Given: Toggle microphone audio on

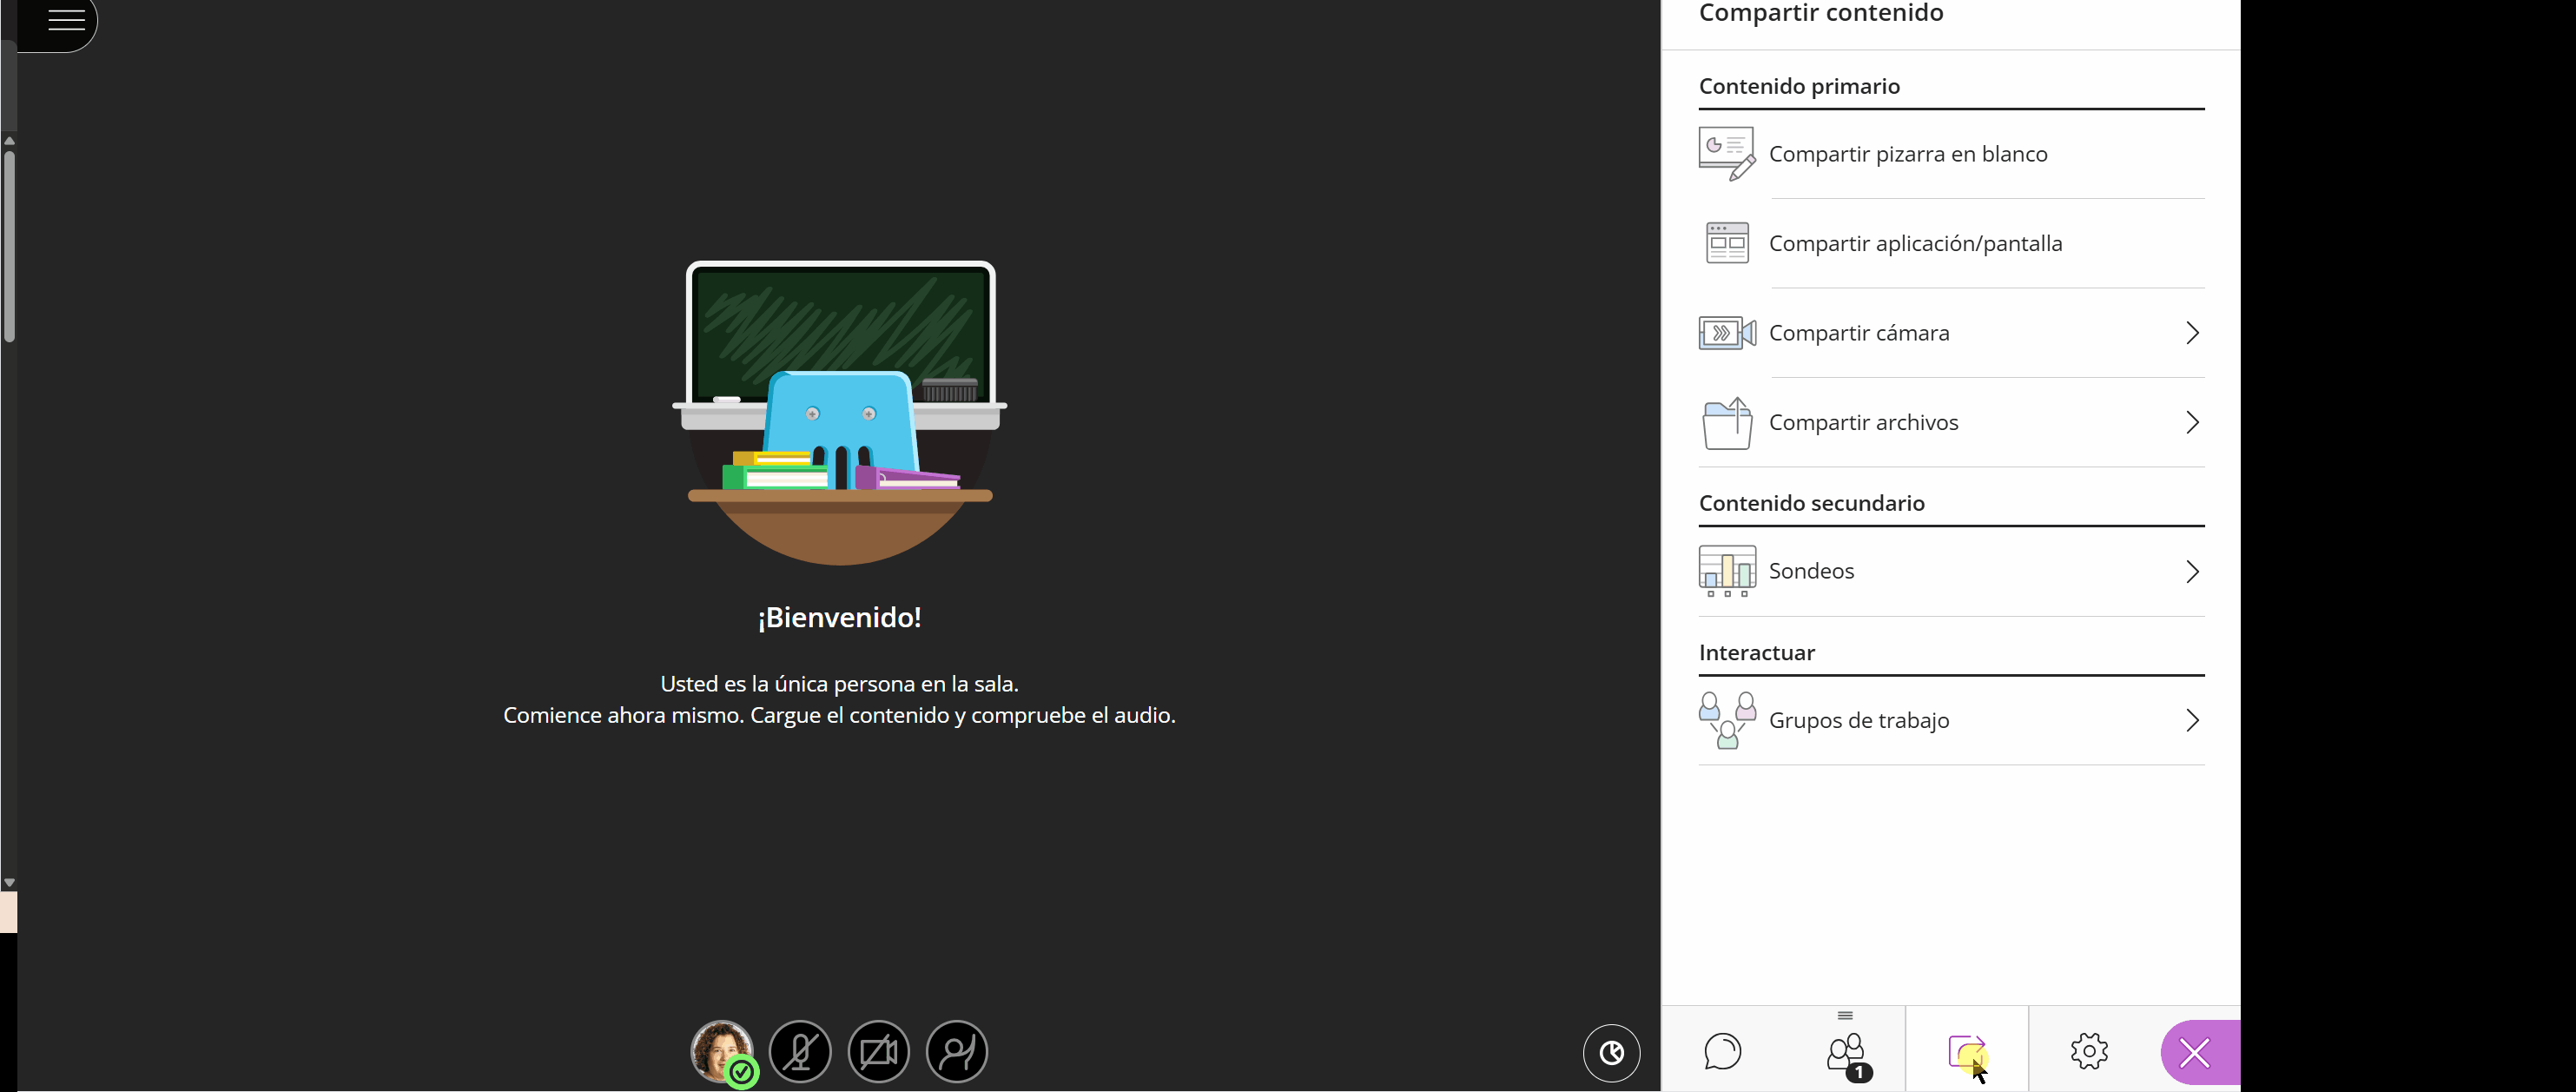Looking at the screenshot, I should coord(800,1052).
